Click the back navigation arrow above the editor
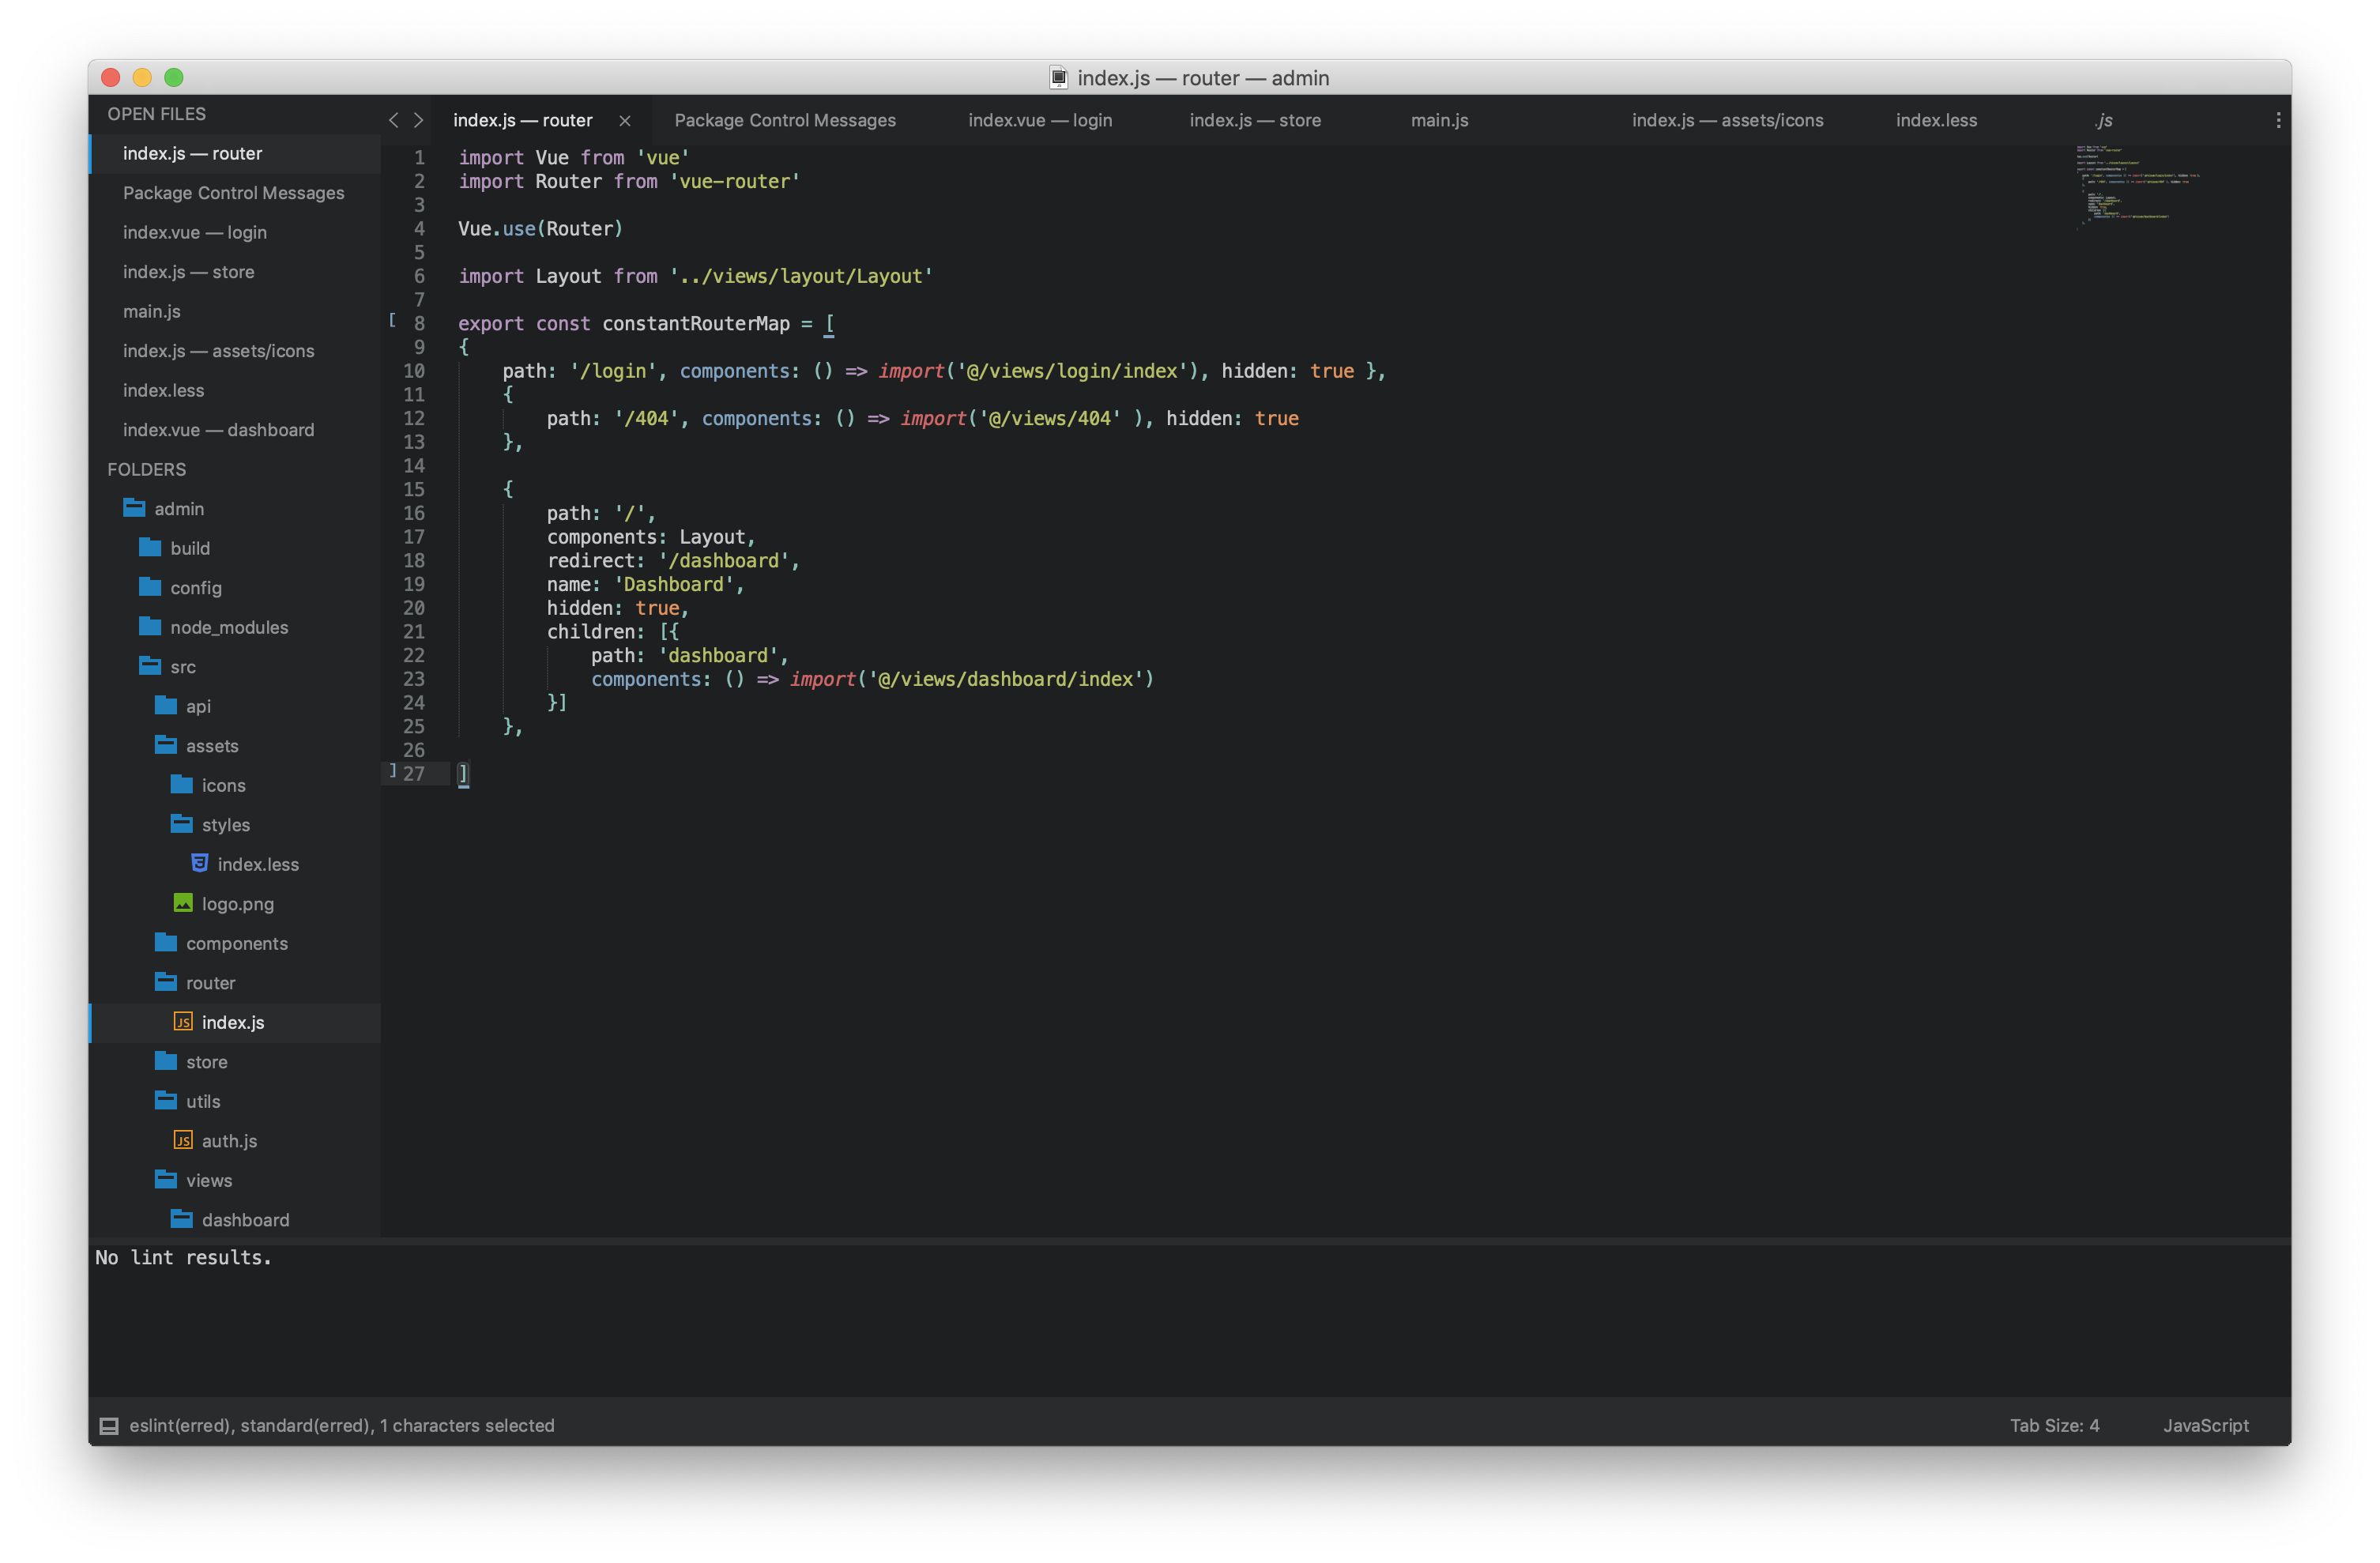The height and width of the screenshot is (1563, 2380). pyautogui.click(x=393, y=120)
